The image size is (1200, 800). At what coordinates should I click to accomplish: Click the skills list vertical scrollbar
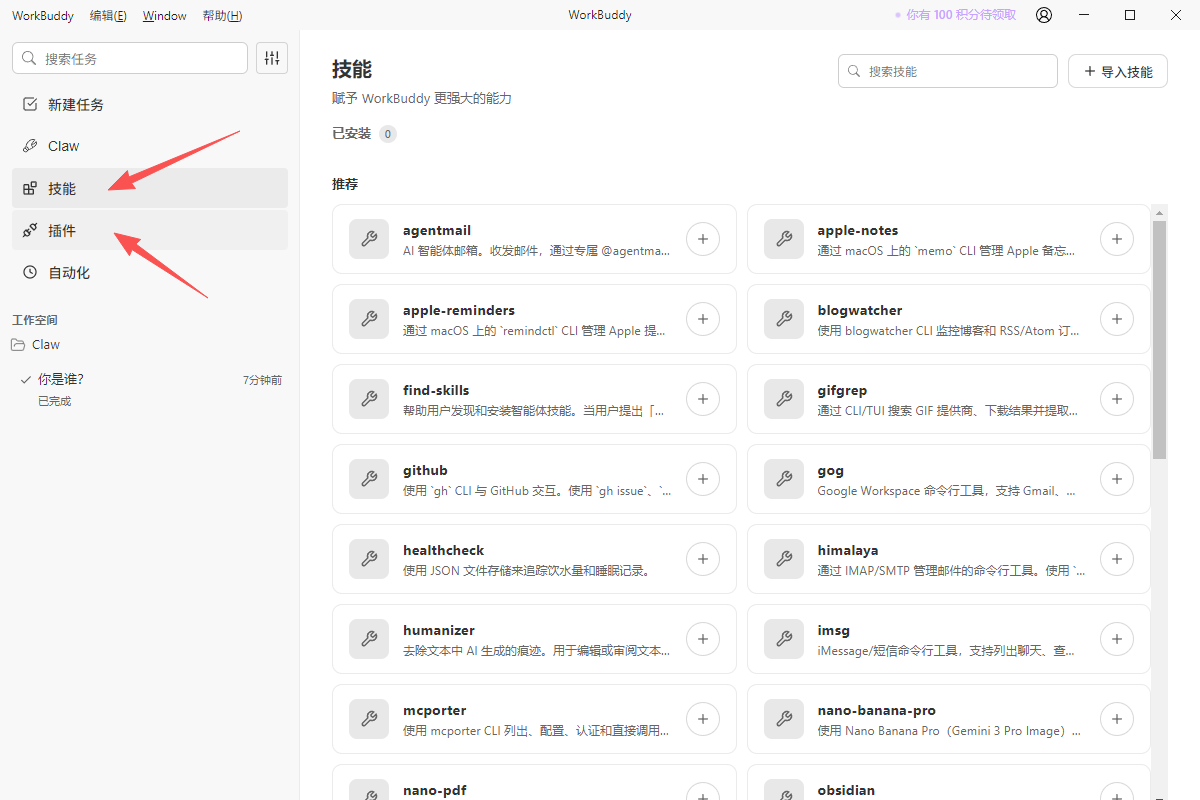click(1159, 340)
